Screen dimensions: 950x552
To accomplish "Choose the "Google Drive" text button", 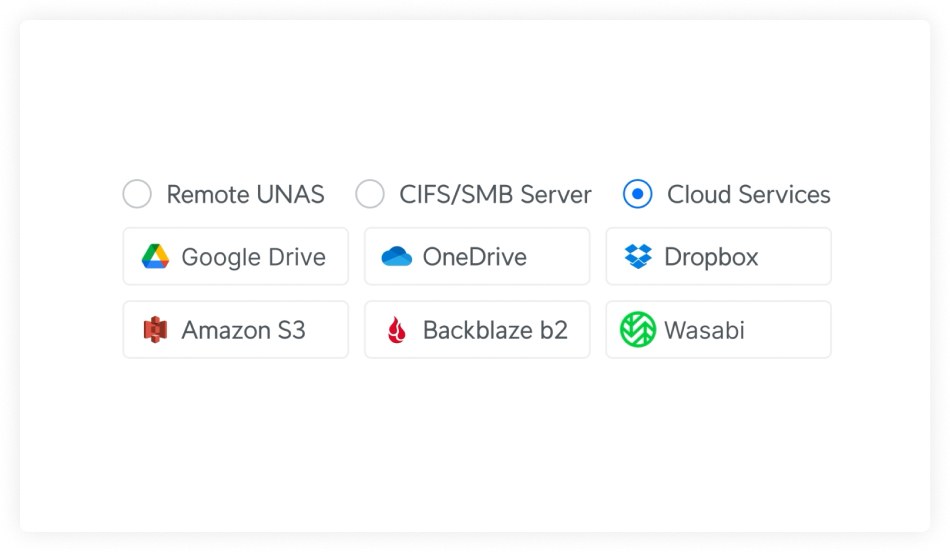I will 253,257.
